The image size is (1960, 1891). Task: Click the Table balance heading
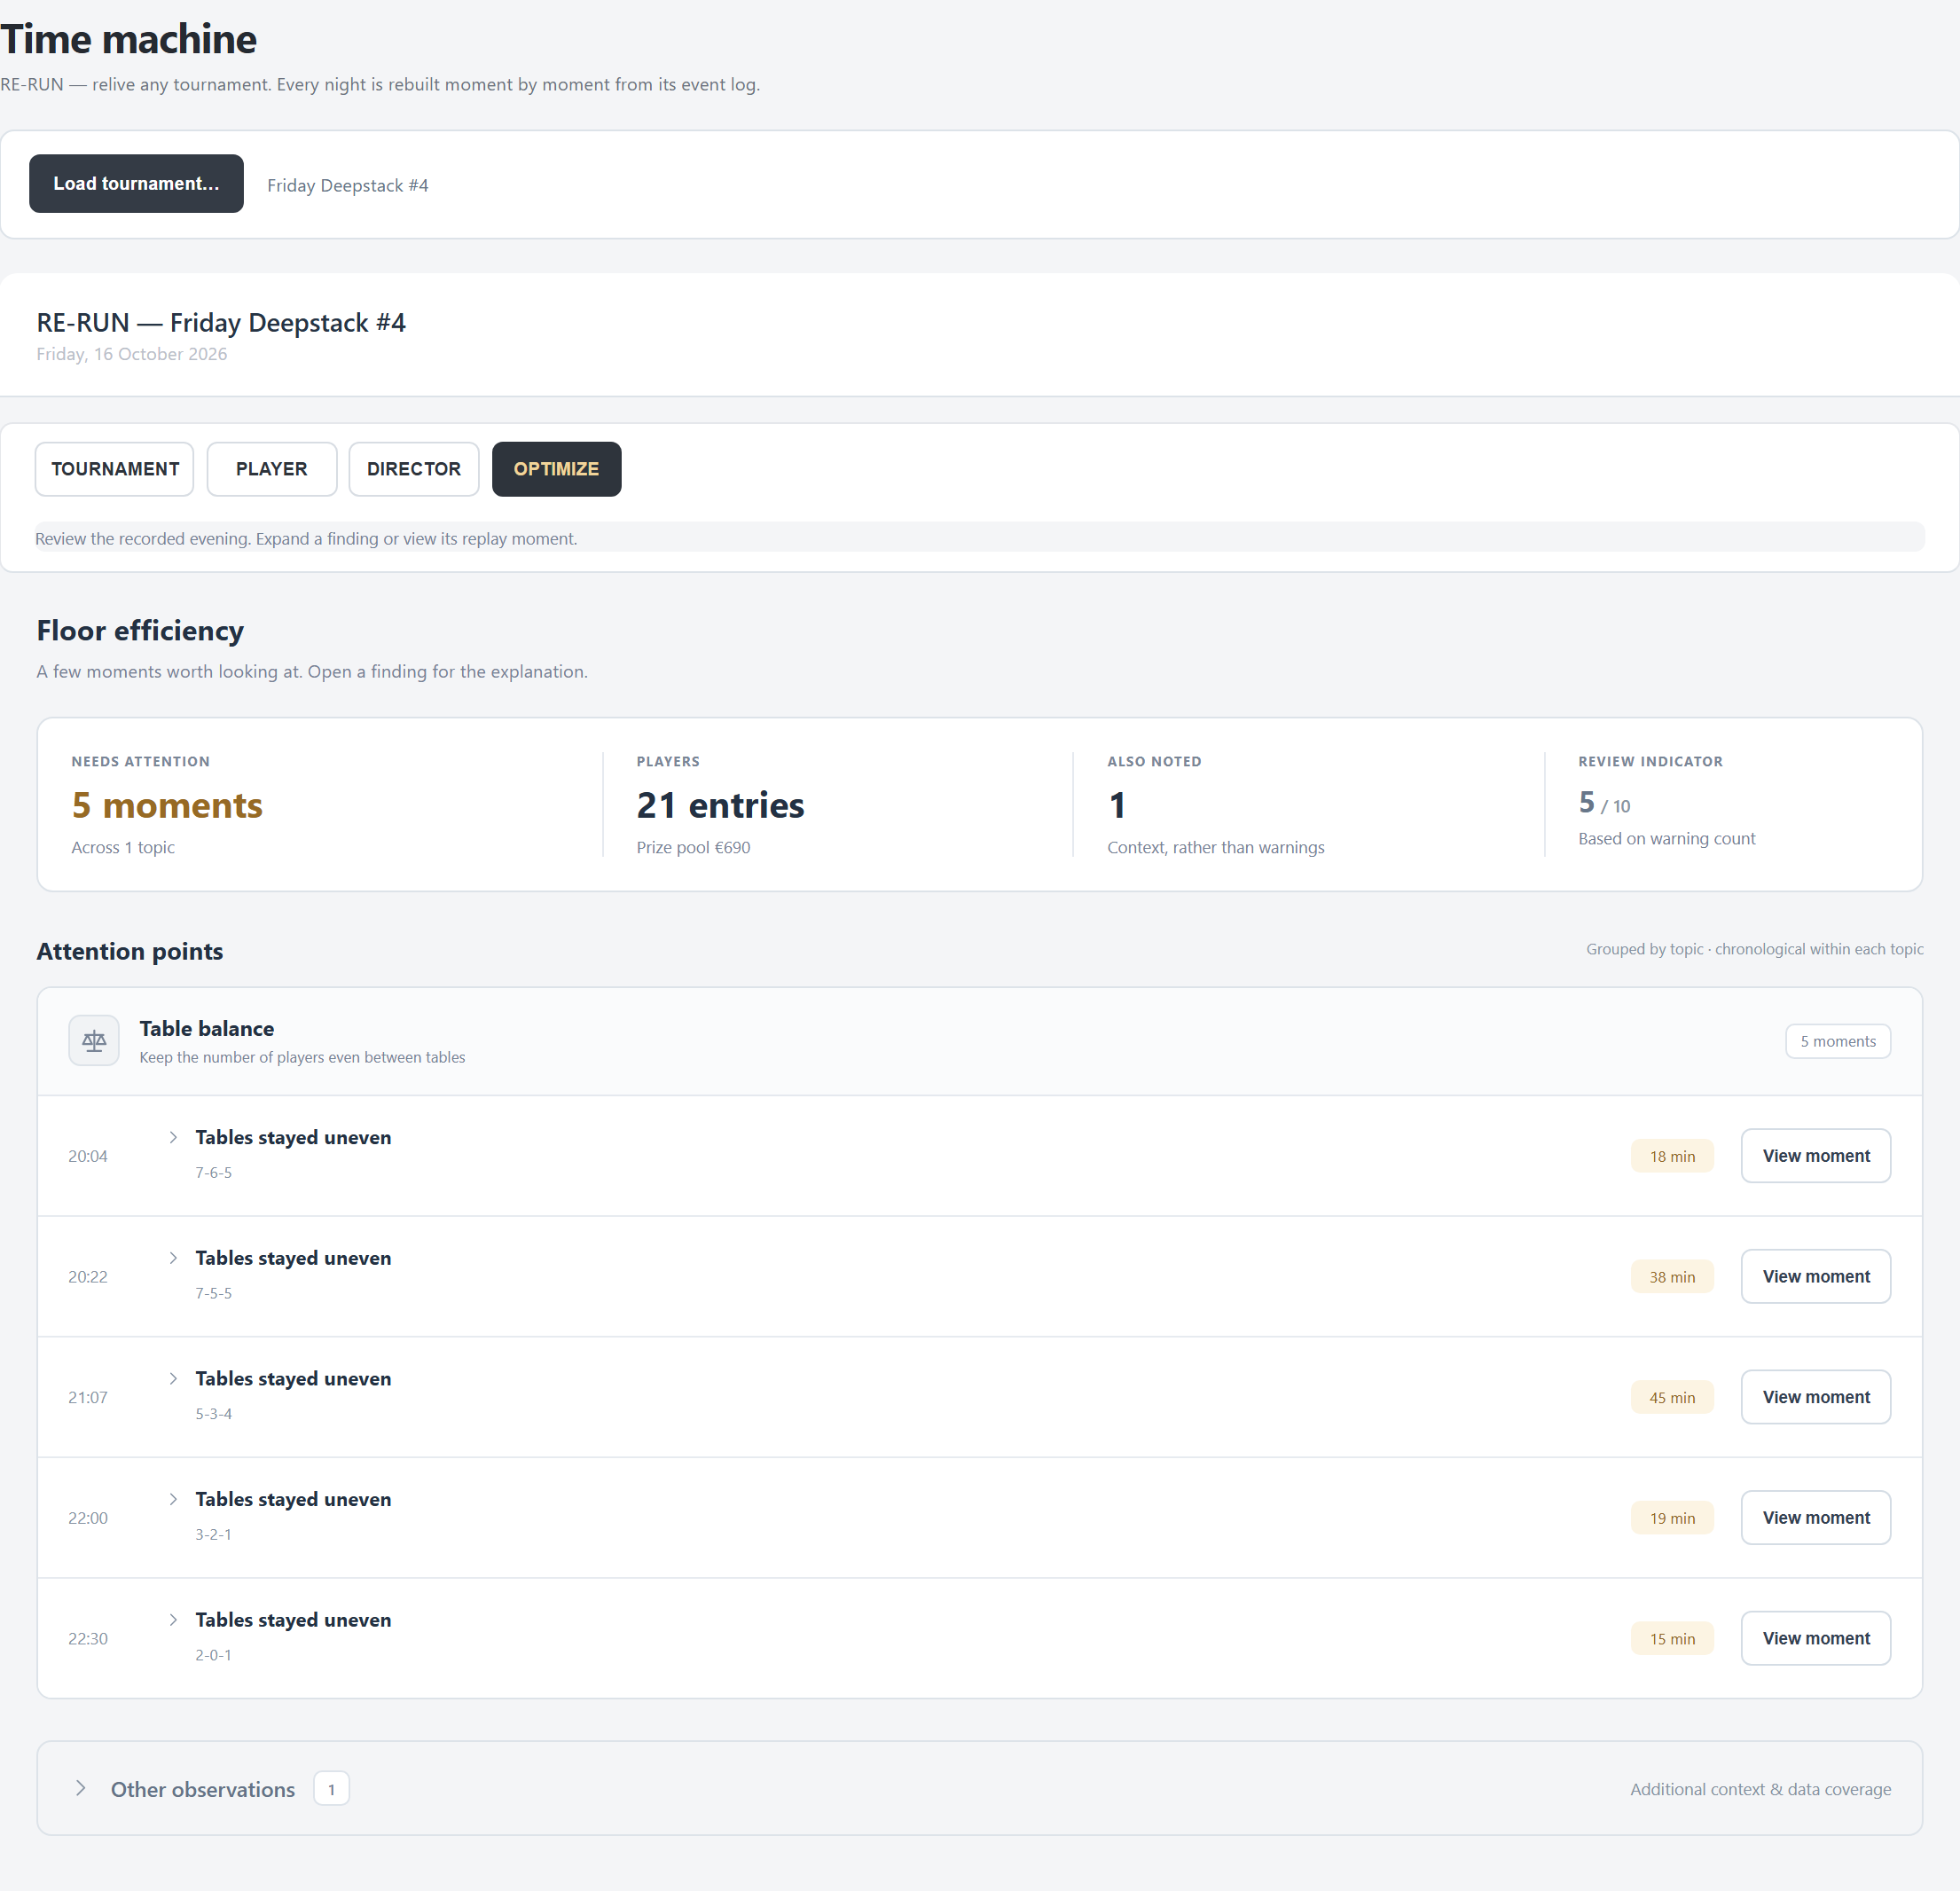tap(206, 1029)
